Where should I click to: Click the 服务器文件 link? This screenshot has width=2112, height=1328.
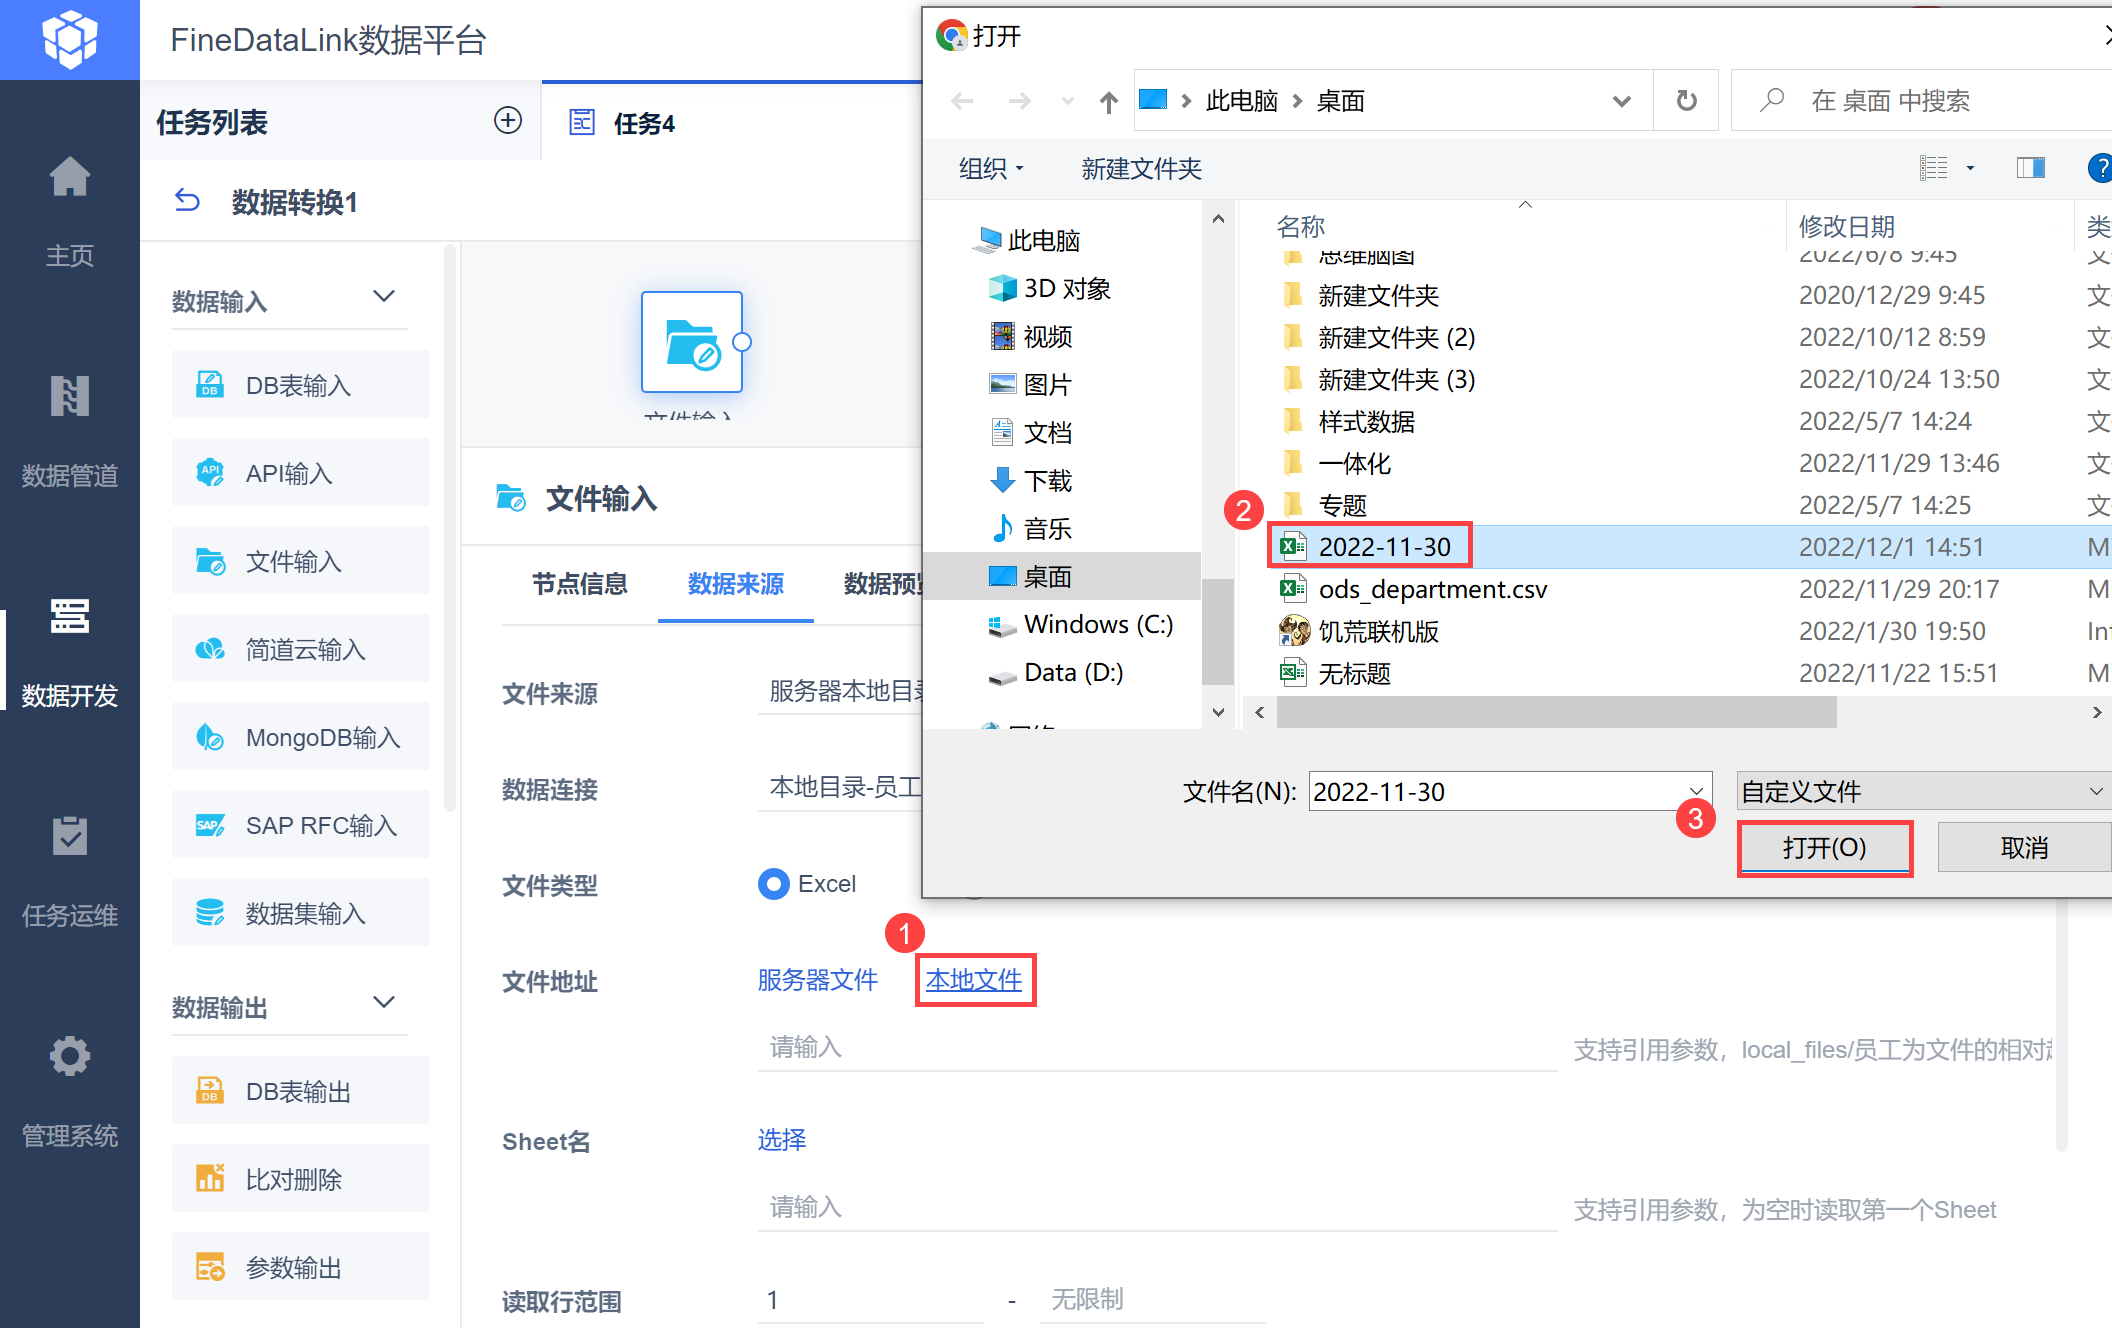[817, 980]
